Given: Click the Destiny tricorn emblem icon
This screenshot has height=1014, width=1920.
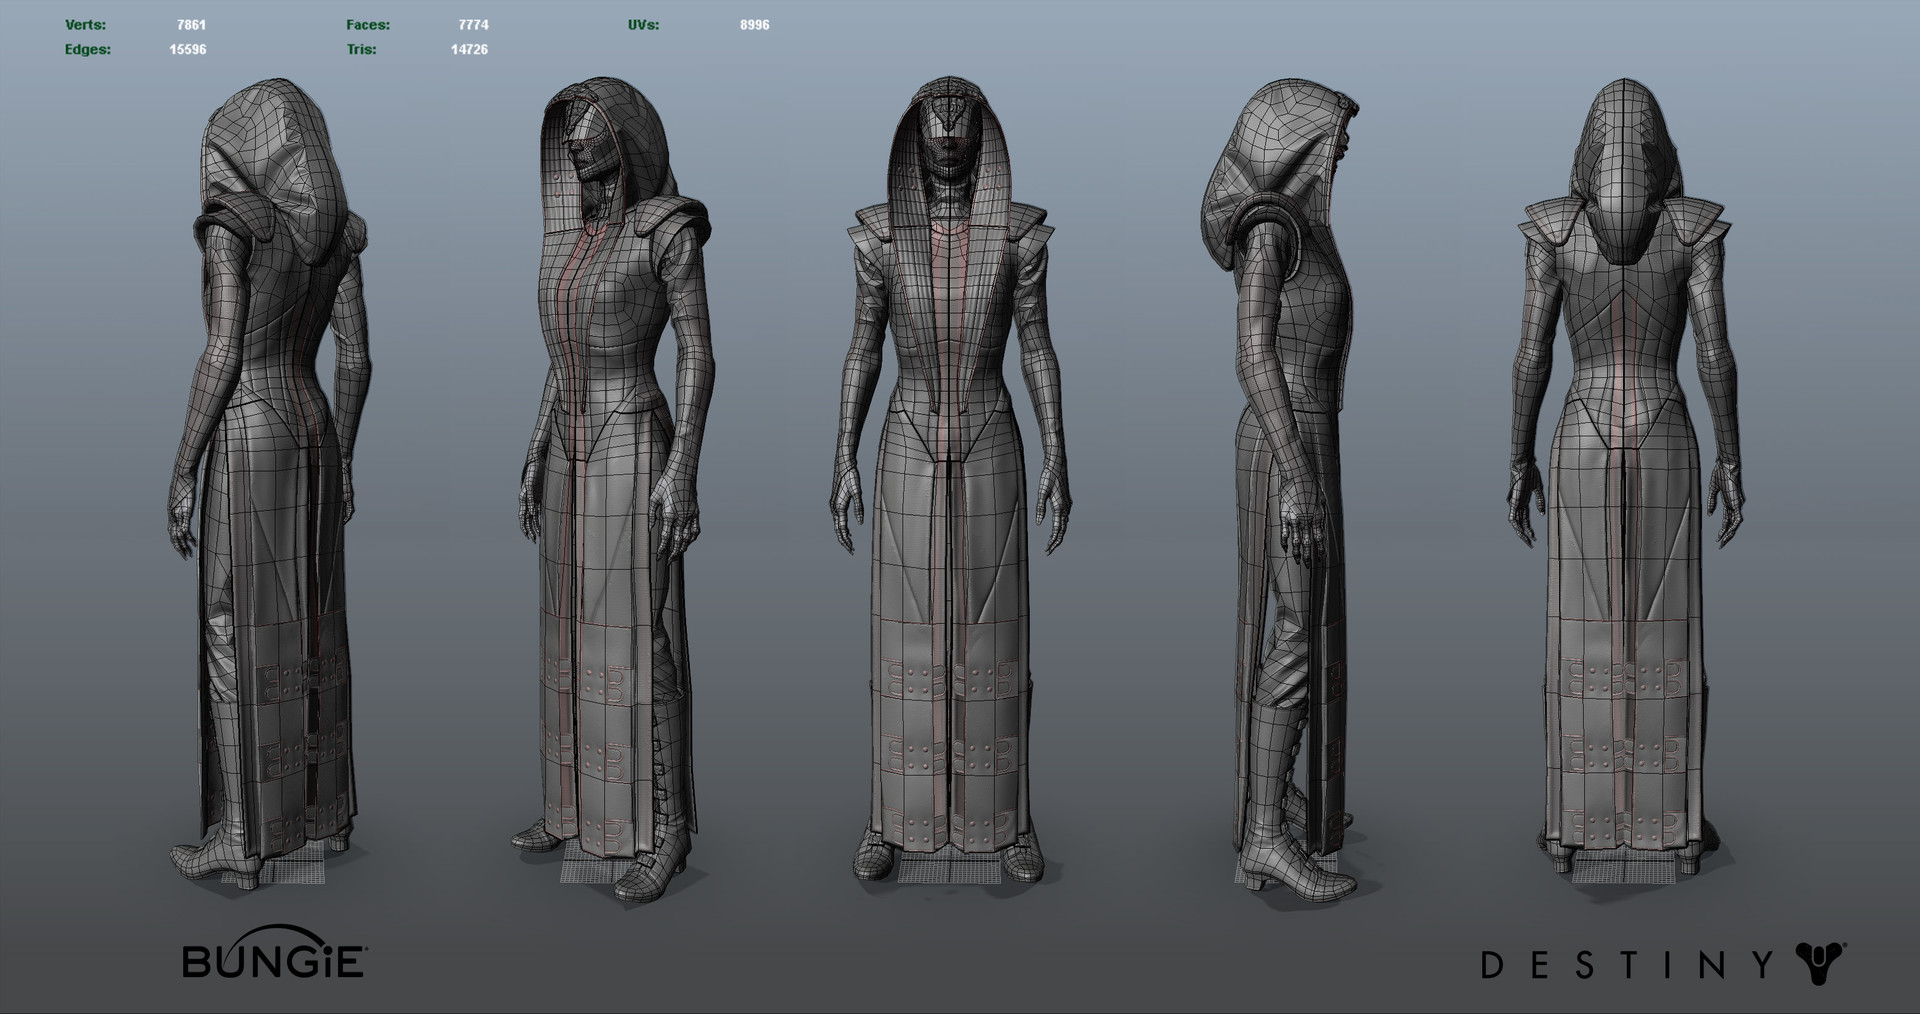Looking at the screenshot, I should point(1820,963).
